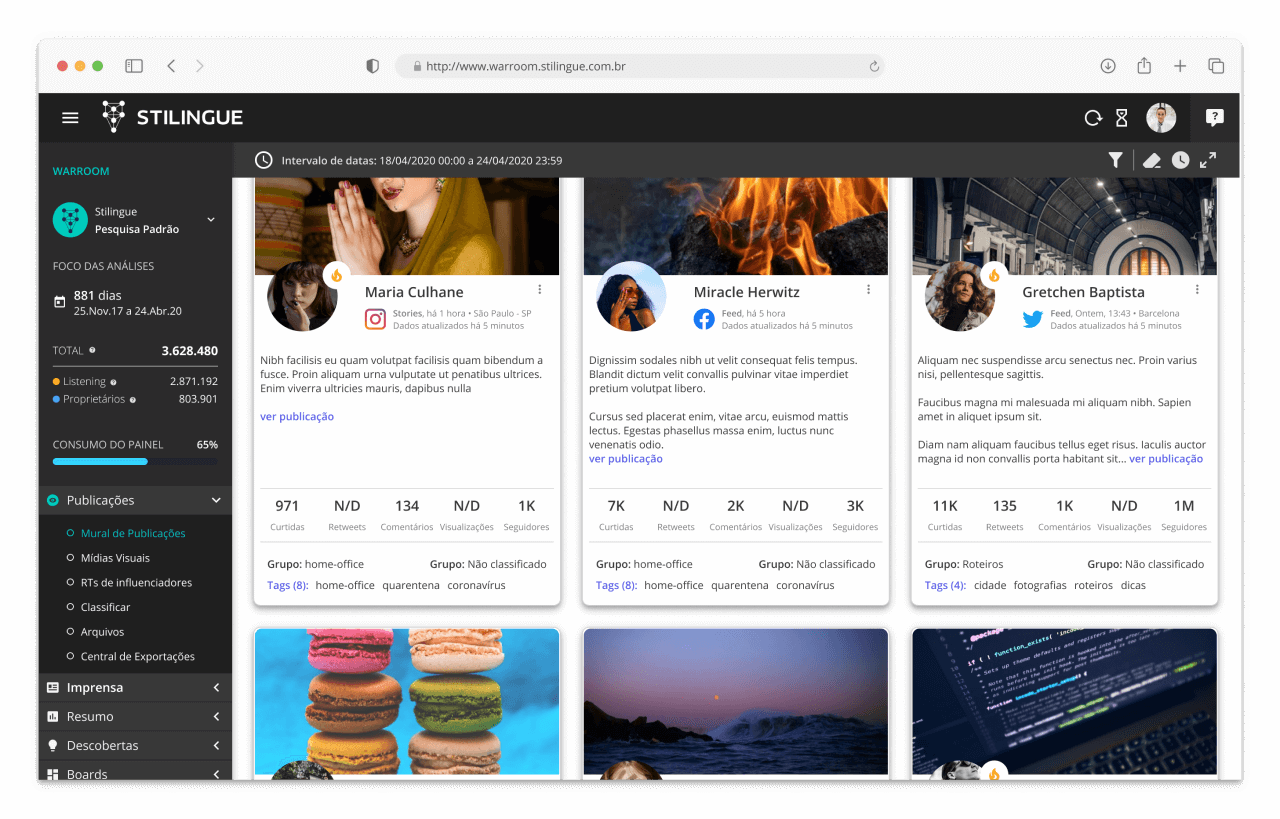This screenshot has height=819, width=1280.
Task: Open the help chat bubble icon
Action: [x=1215, y=118]
